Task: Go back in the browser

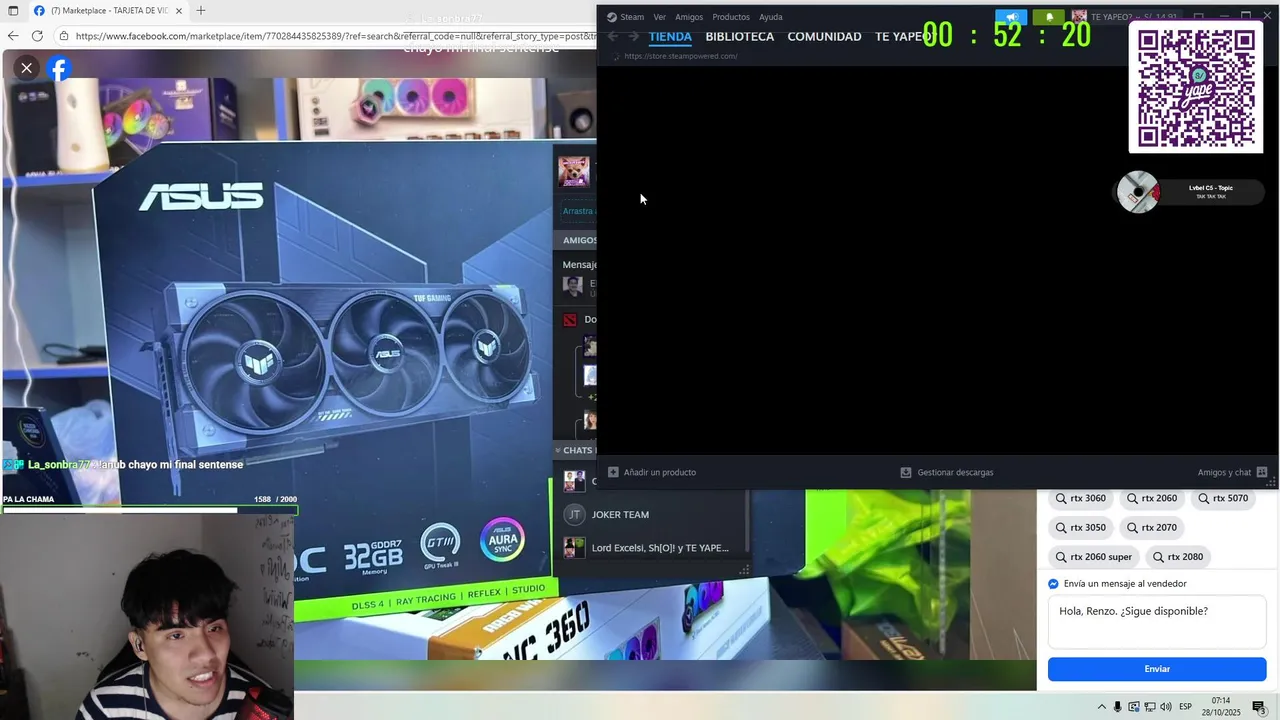Action: [x=13, y=36]
